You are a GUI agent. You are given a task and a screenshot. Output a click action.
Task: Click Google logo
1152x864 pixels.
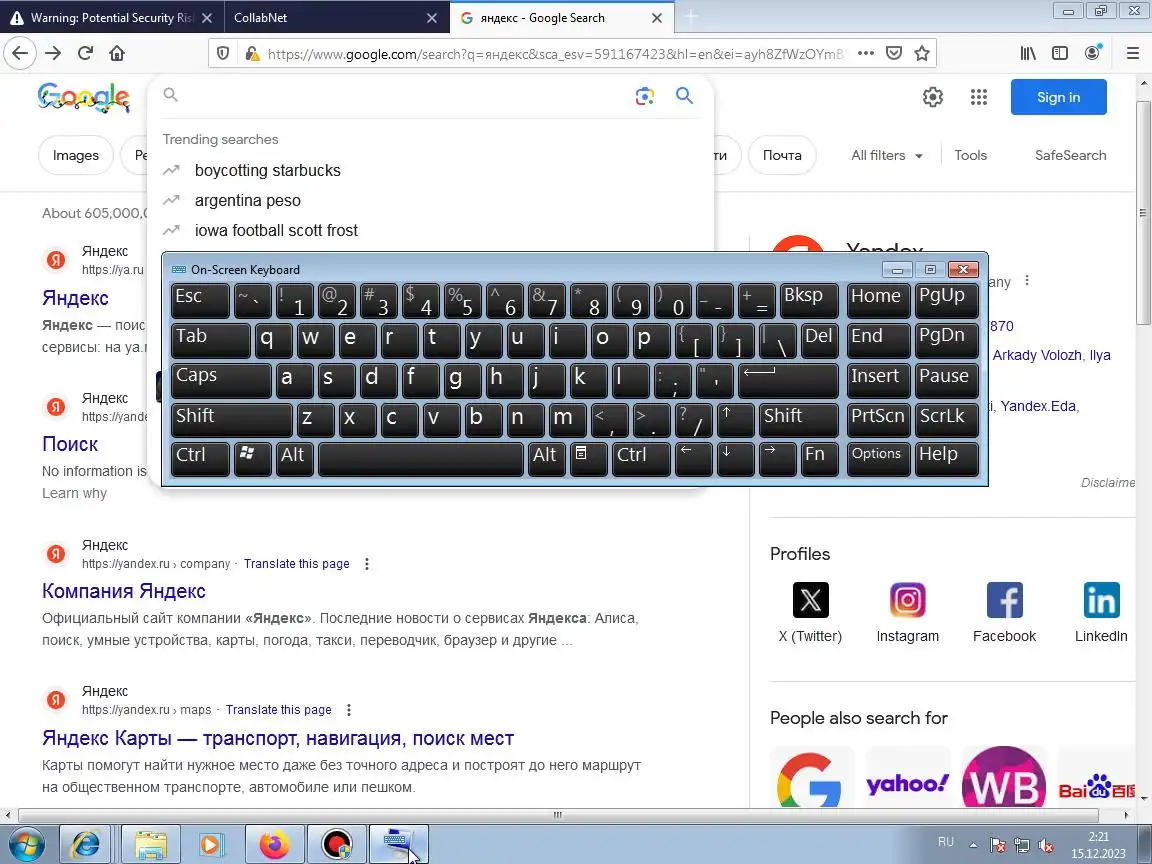pyautogui.click(x=84, y=97)
